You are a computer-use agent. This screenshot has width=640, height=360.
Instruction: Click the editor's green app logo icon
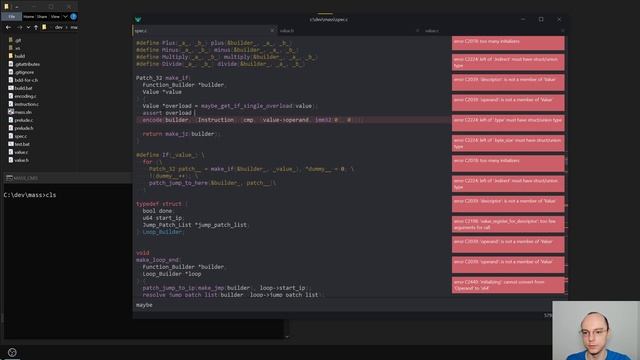coord(138,20)
